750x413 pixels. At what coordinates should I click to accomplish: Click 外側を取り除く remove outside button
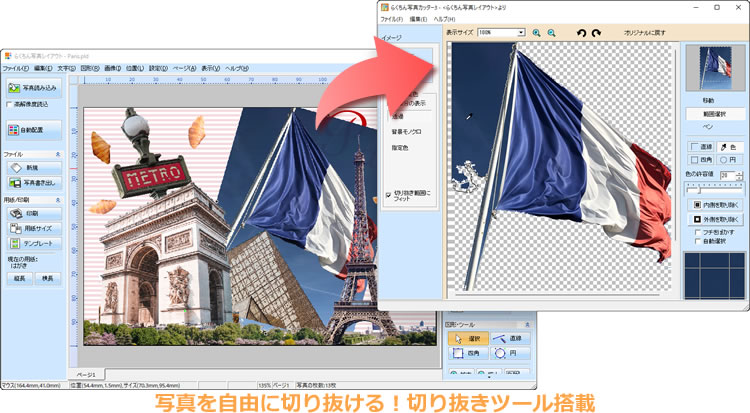pos(715,219)
